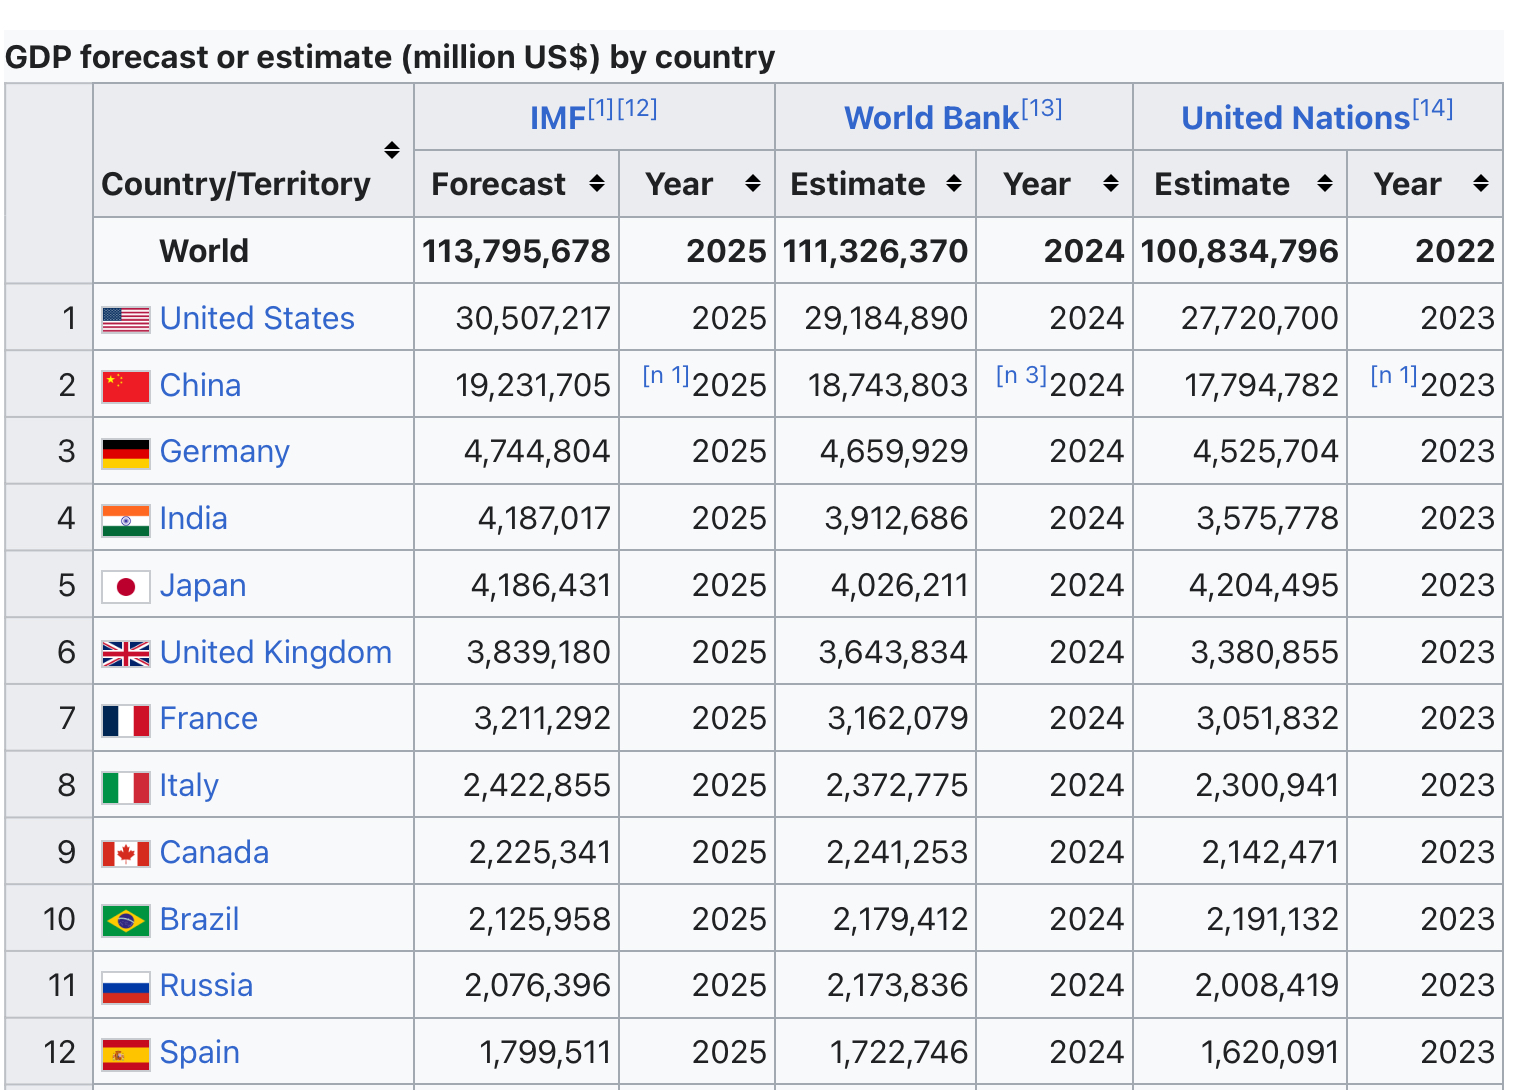Open the United States country link

257,318
